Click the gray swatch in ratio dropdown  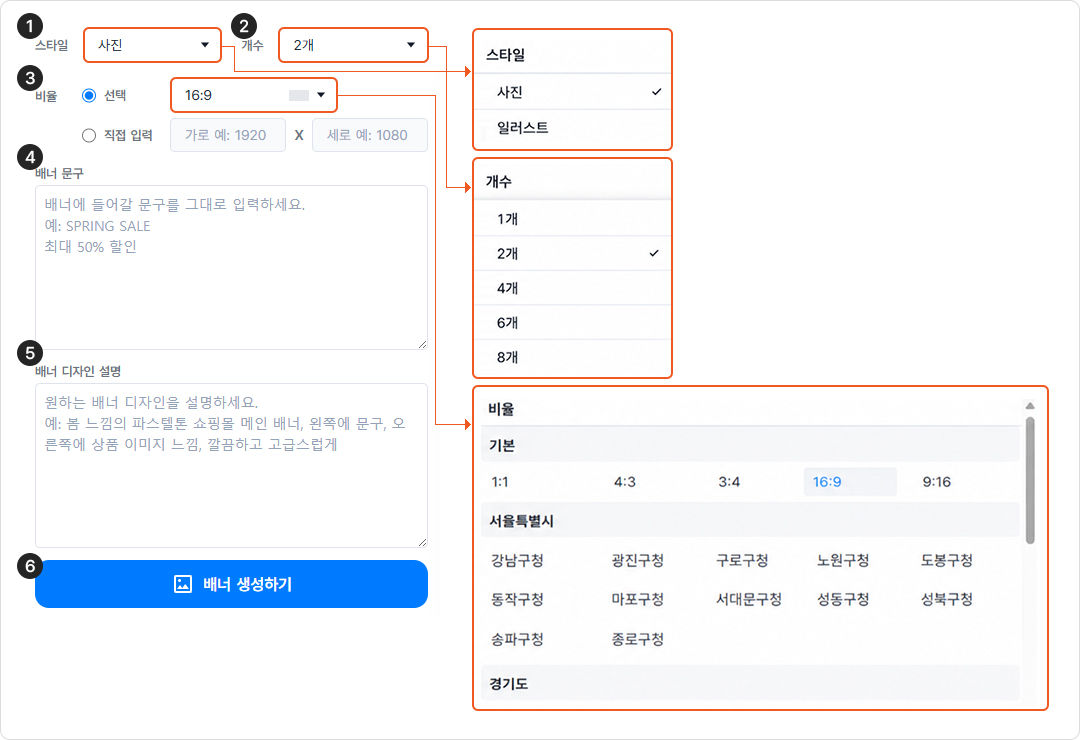[298, 95]
